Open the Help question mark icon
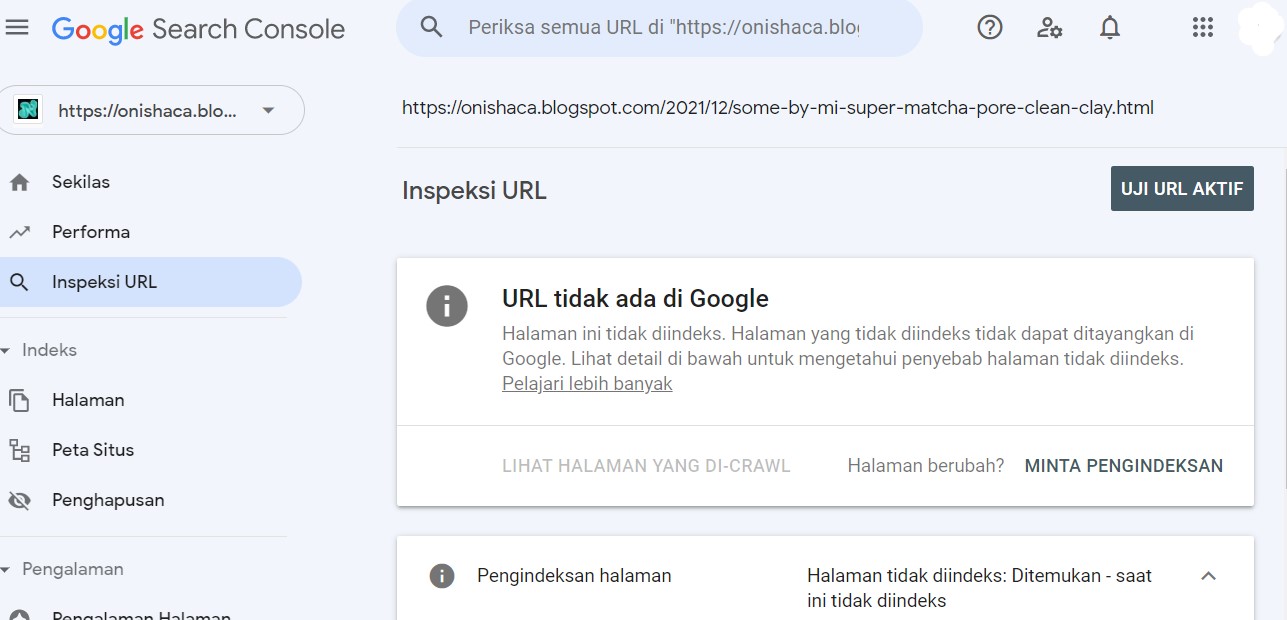The height and width of the screenshot is (620, 1287). (989, 28)
